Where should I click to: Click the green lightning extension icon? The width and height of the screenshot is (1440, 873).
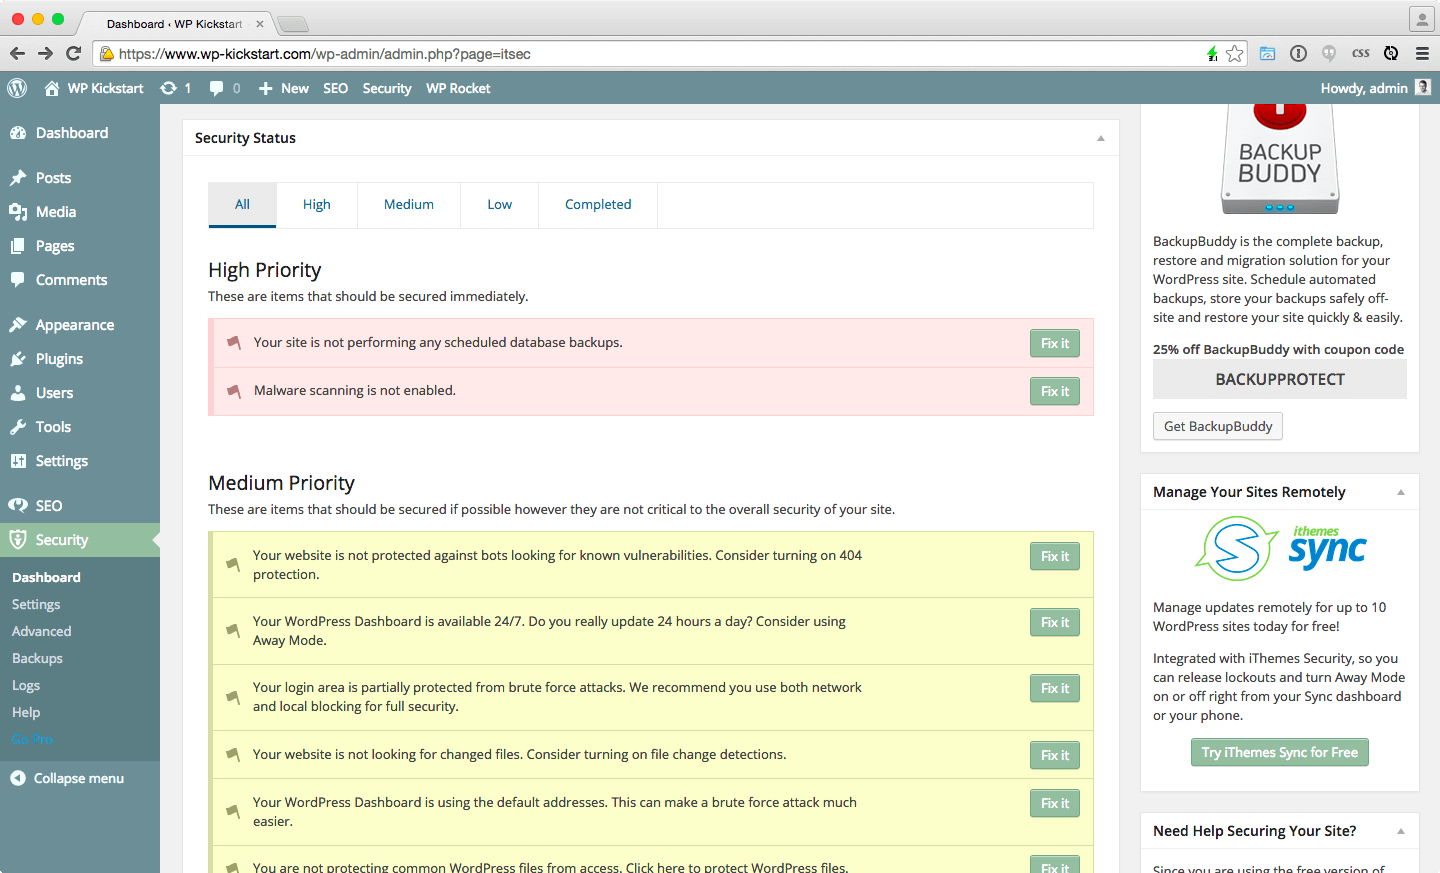1212,54
